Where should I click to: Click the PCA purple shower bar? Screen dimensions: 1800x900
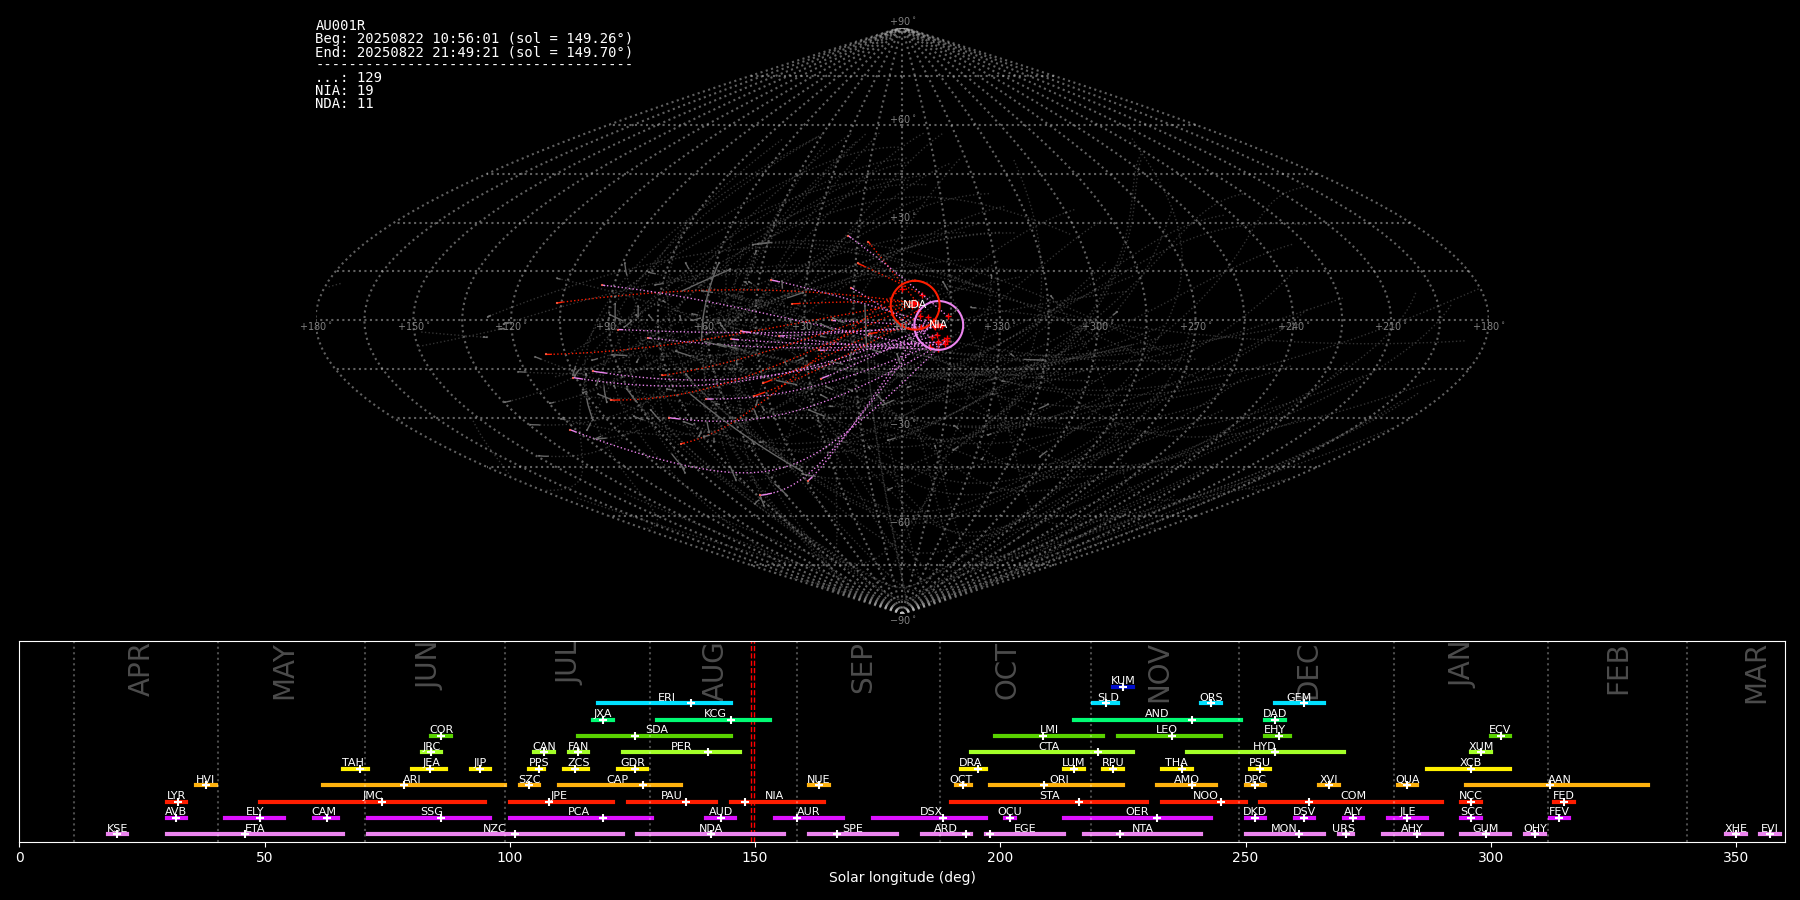581,817
